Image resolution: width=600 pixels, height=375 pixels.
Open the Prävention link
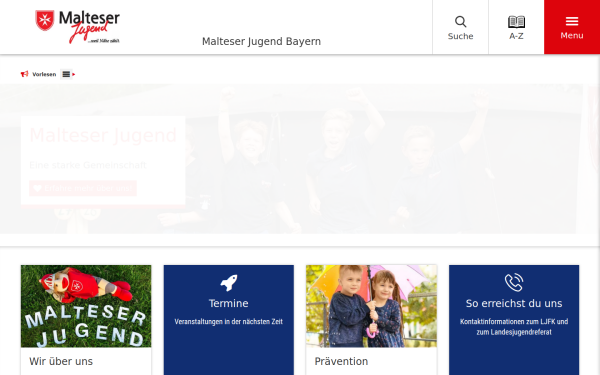click(x=341, y=361)
